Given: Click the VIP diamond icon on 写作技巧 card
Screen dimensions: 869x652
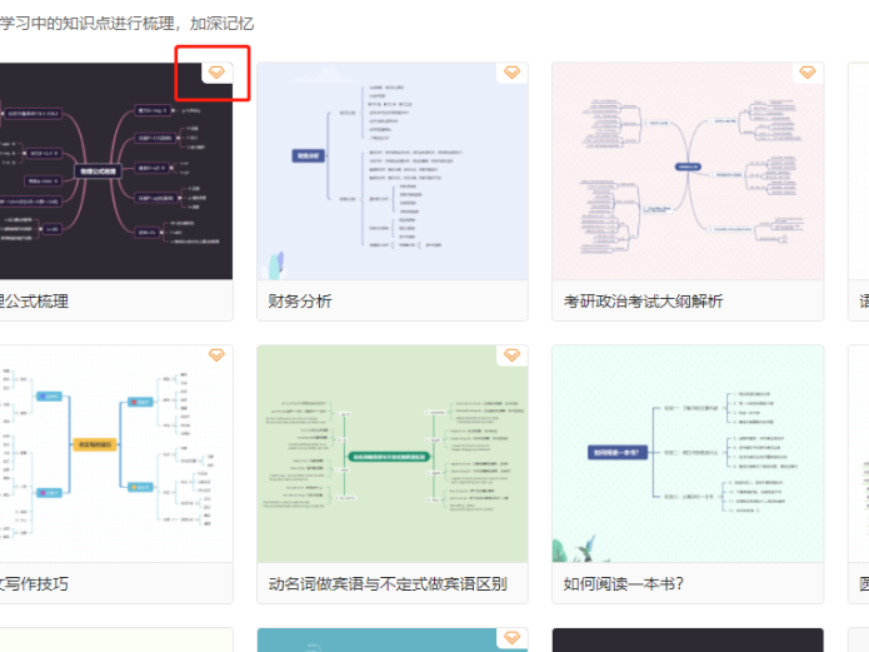Looking at the screenshot, I should [x=217, y=355].
